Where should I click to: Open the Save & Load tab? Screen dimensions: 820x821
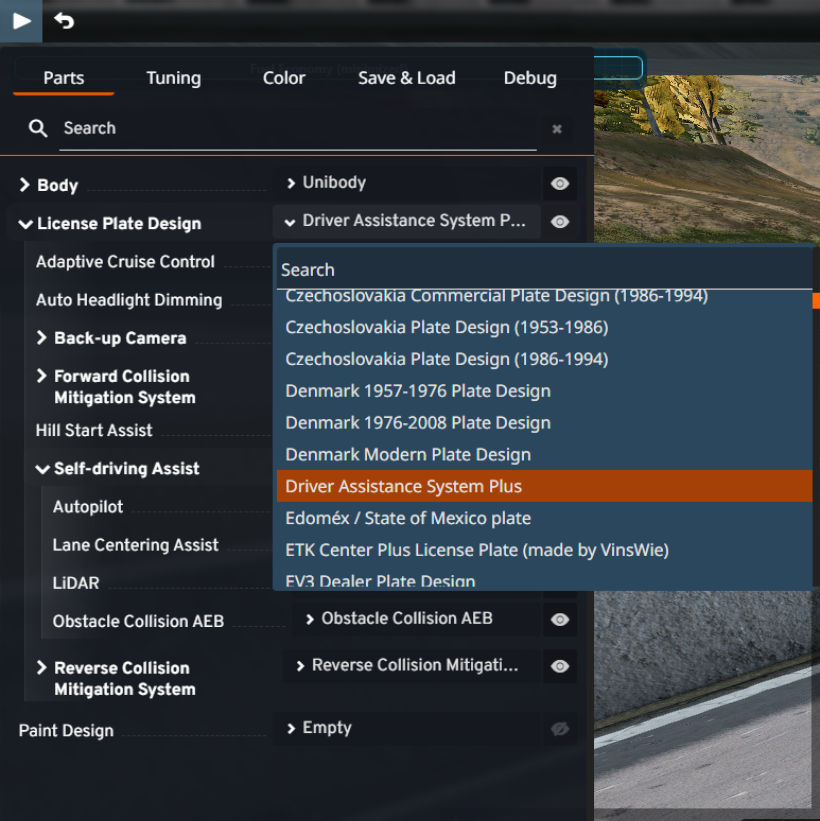coord(406,78)
